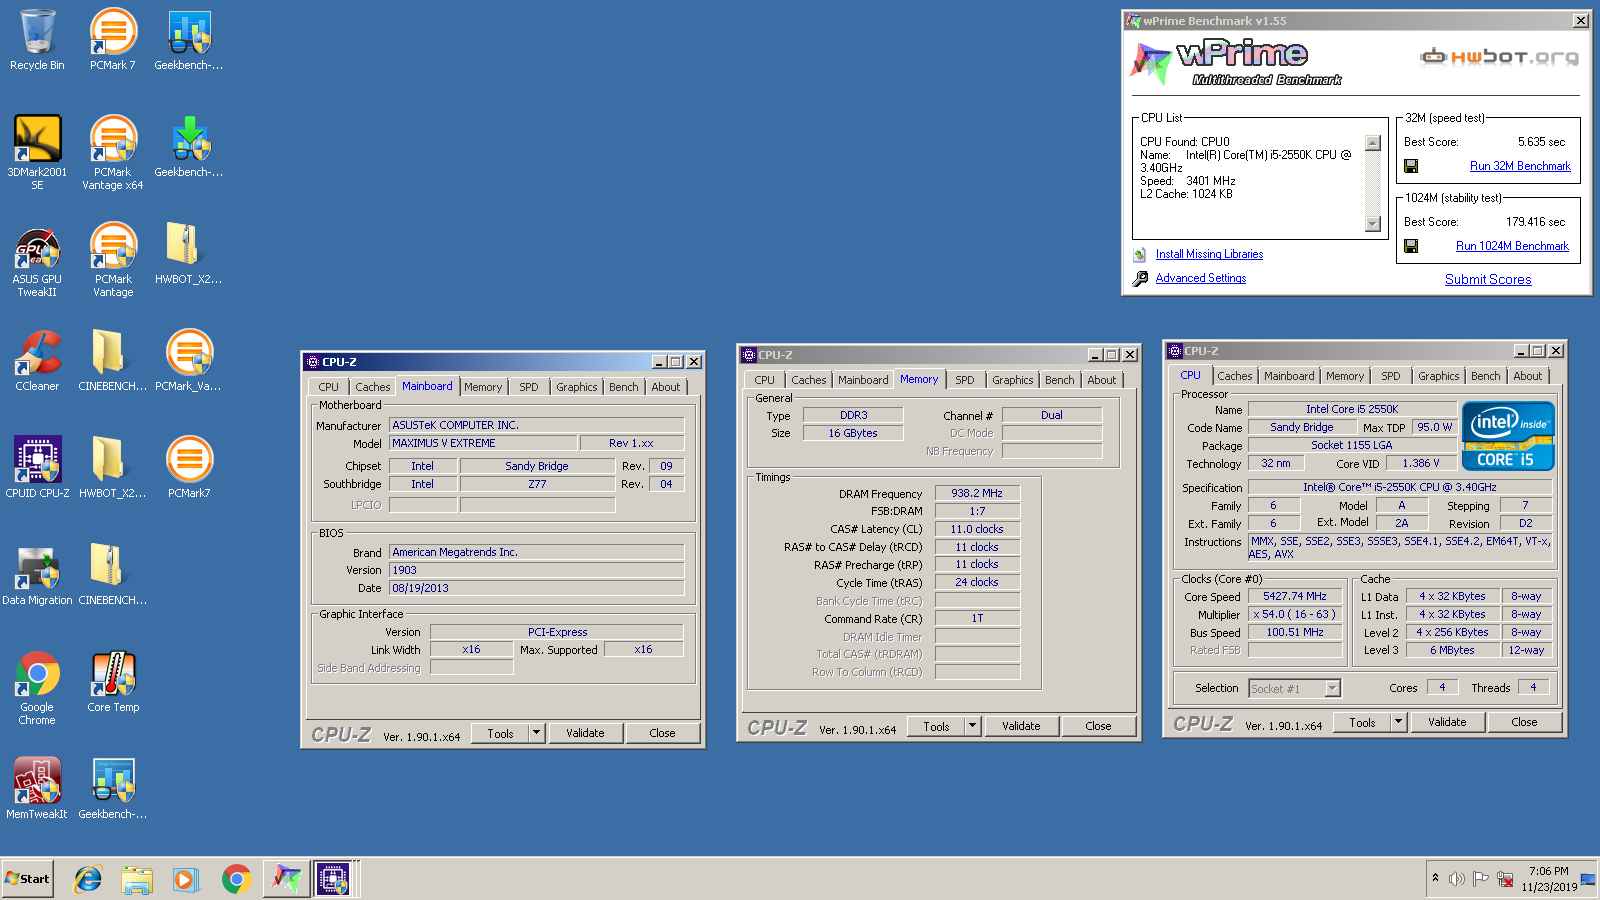Click BIOS version field 1903
Viewport: 1600px width, 900px height.
tap(537, 570)
